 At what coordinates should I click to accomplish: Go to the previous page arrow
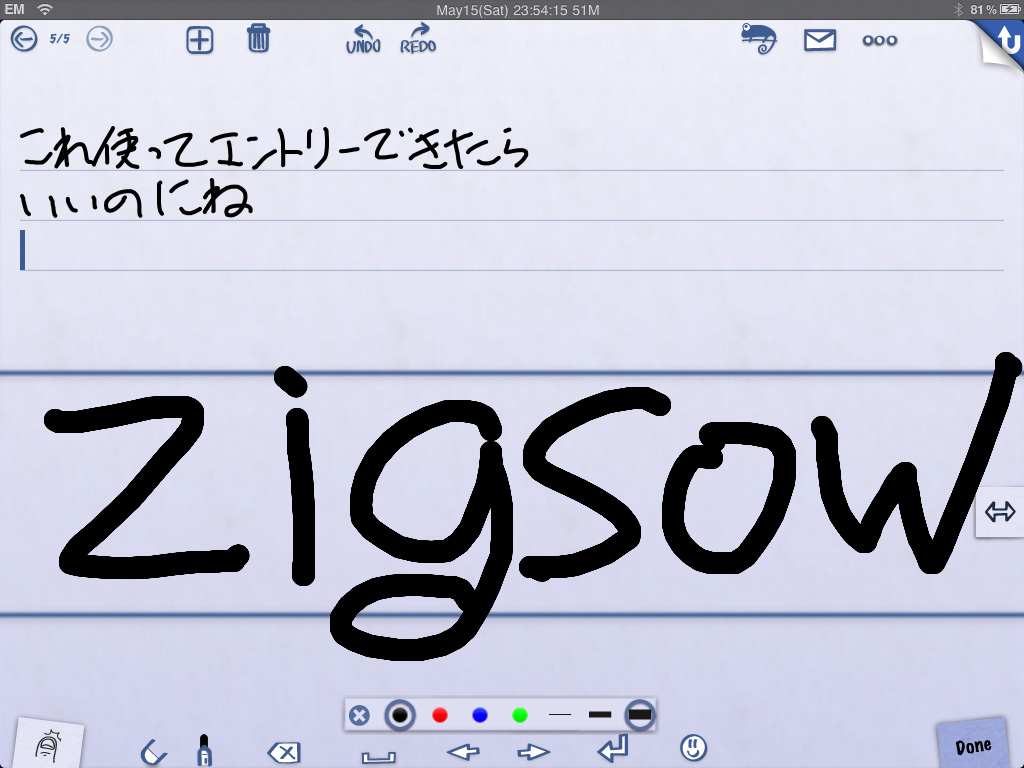tap(24, 39)
